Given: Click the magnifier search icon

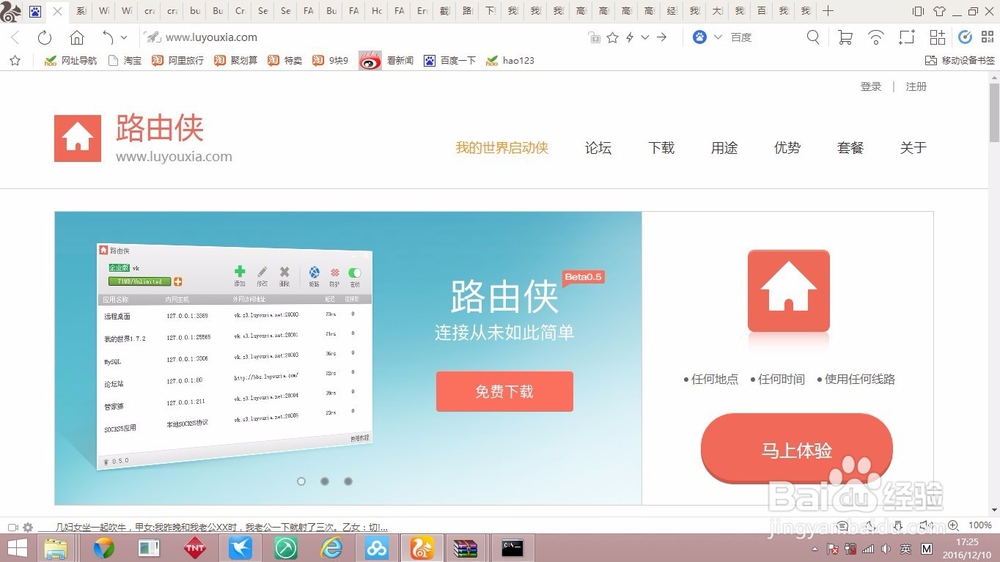Looking at the screenshot, I should [812, 38].
